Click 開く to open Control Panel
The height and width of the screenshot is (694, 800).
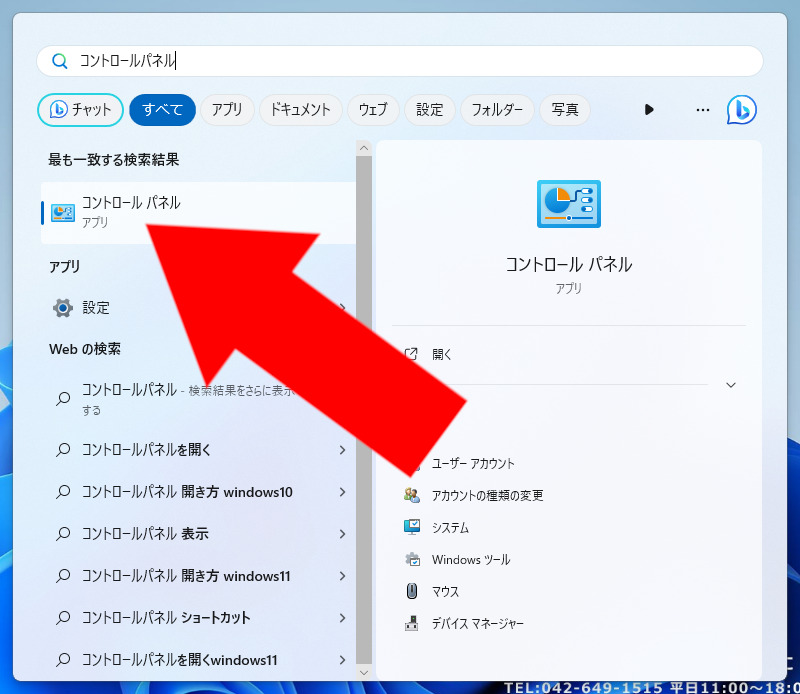442,354
